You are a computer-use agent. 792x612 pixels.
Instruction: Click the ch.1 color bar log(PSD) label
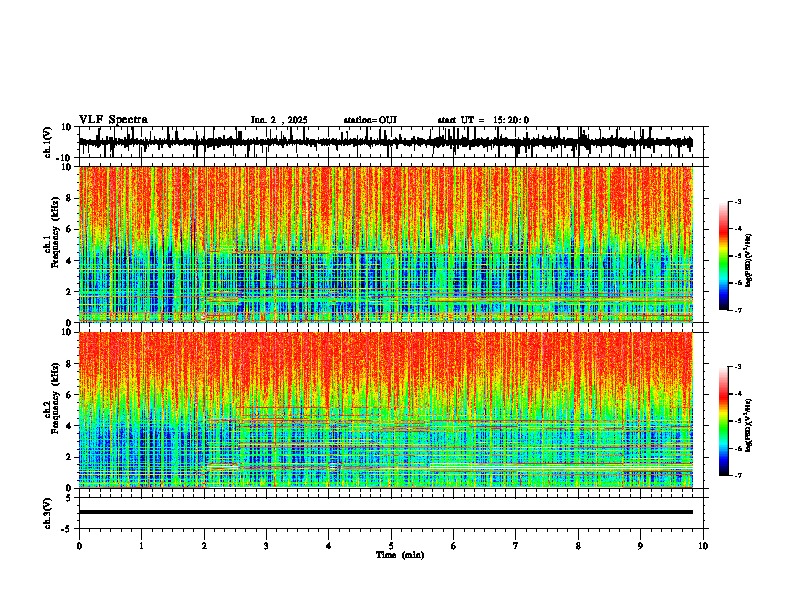(x=749, y=261)
